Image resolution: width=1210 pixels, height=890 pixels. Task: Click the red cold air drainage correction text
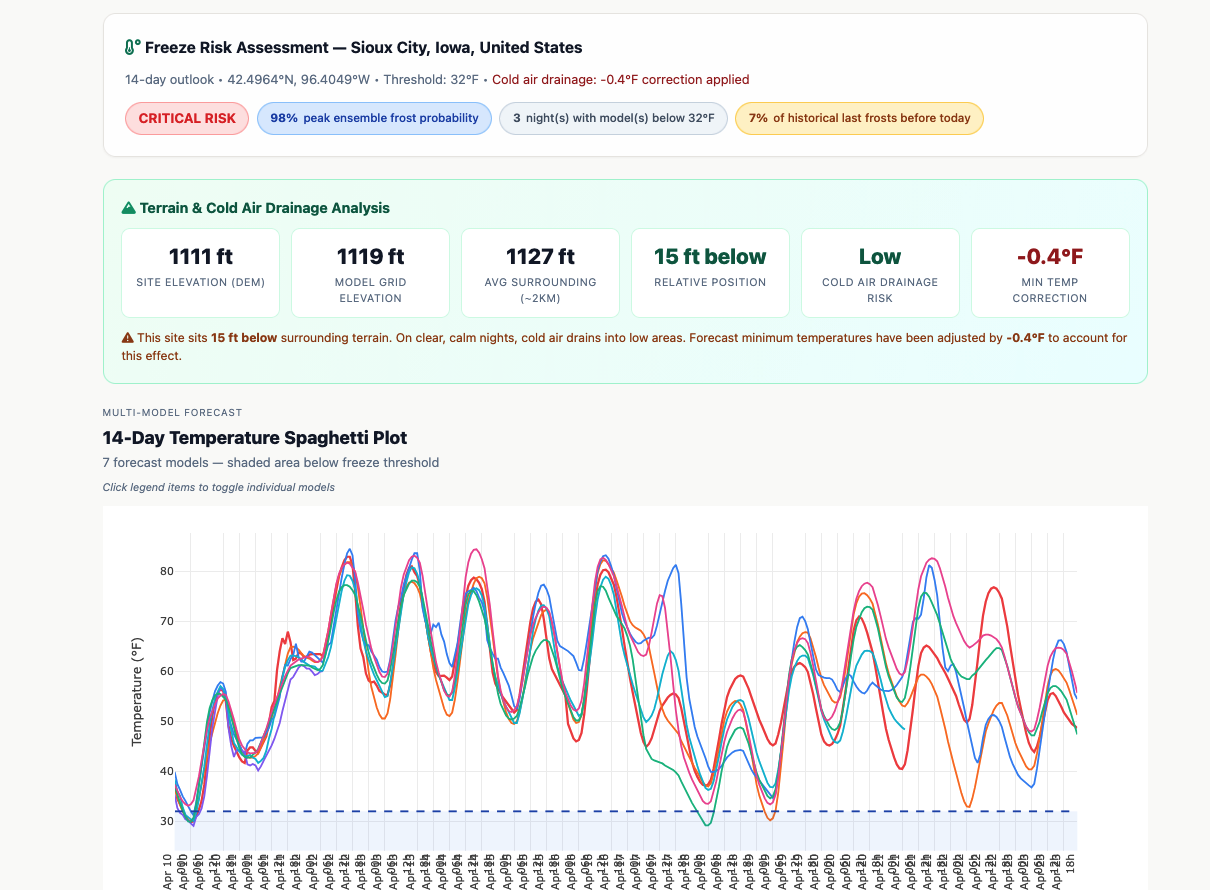click(620, 80)
